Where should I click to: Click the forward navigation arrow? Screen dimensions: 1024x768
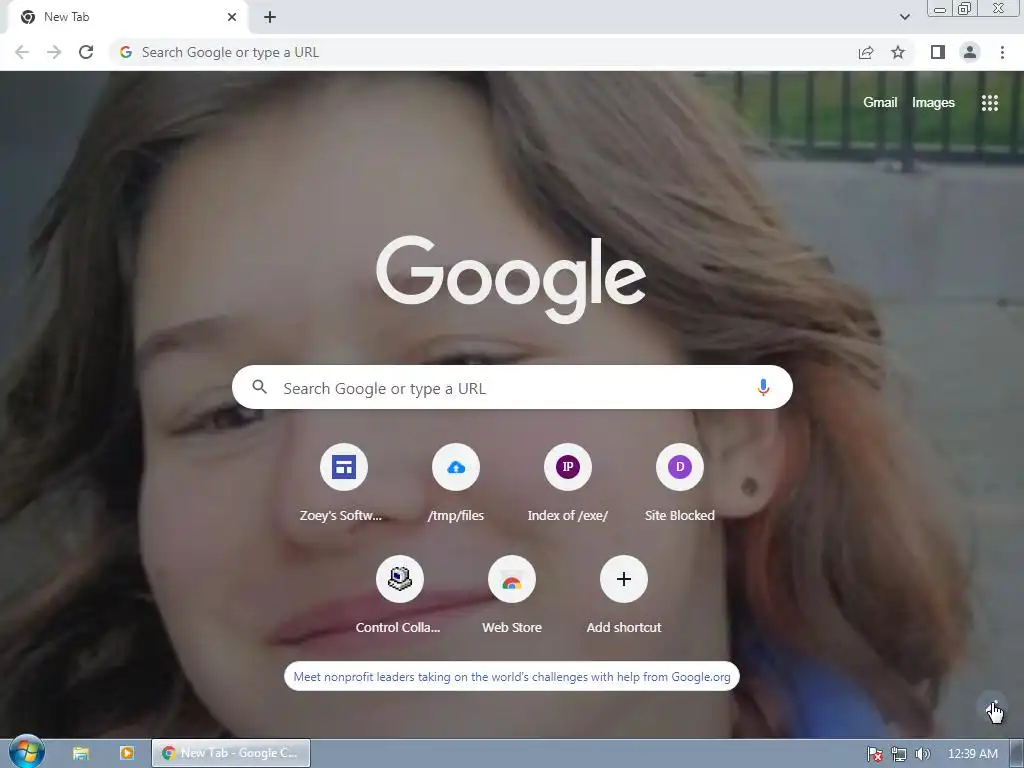54,52
